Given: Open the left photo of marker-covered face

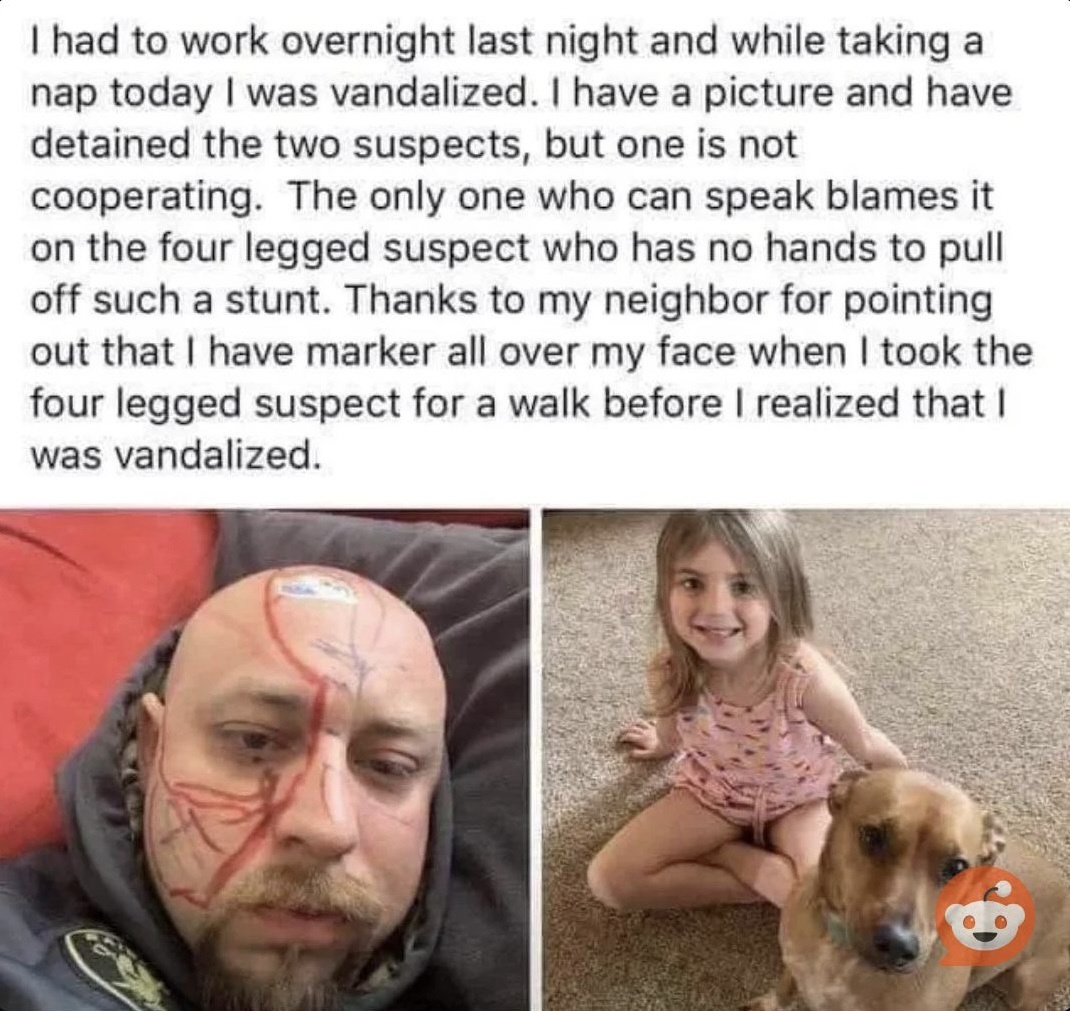Looking at the screenshot, I should pos(265,760).
